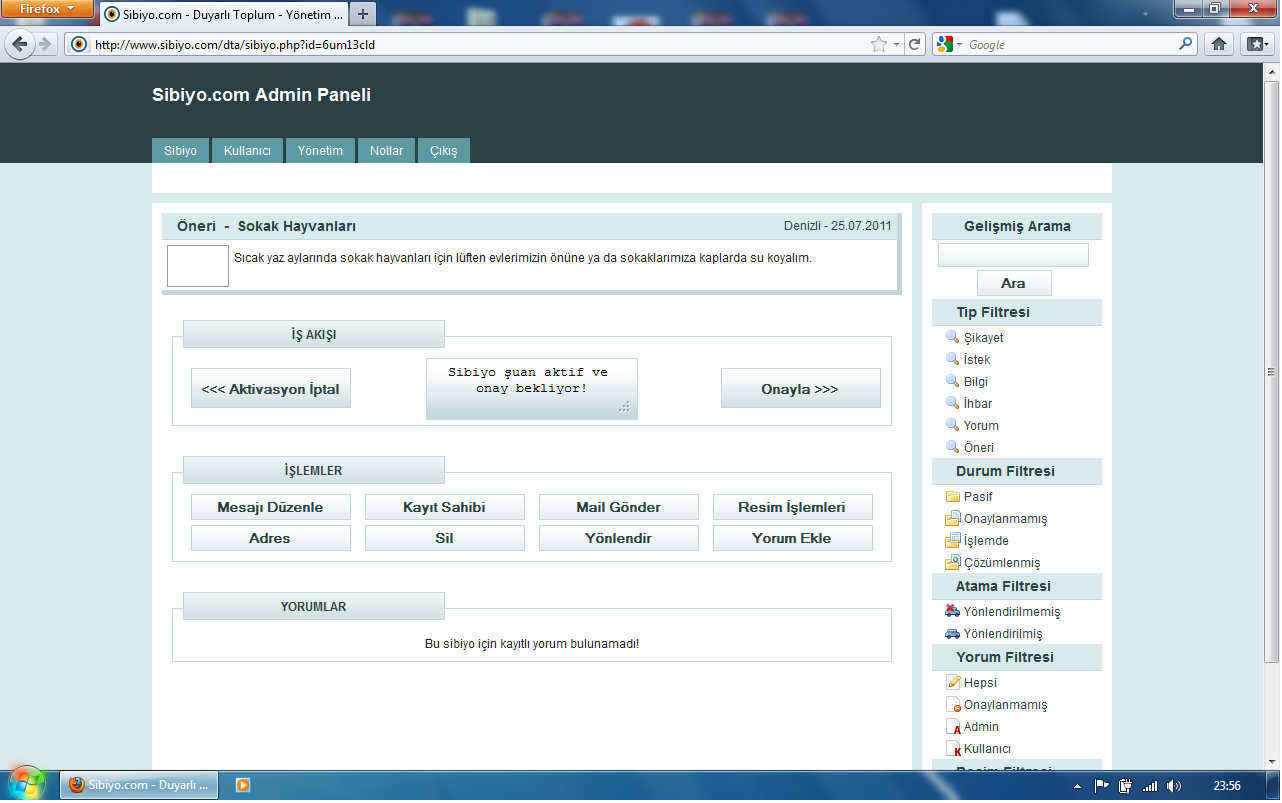This screenshot has width=1282, height=803.
Task: Click the magnifier icon next to Öneri
Action: 952,448
